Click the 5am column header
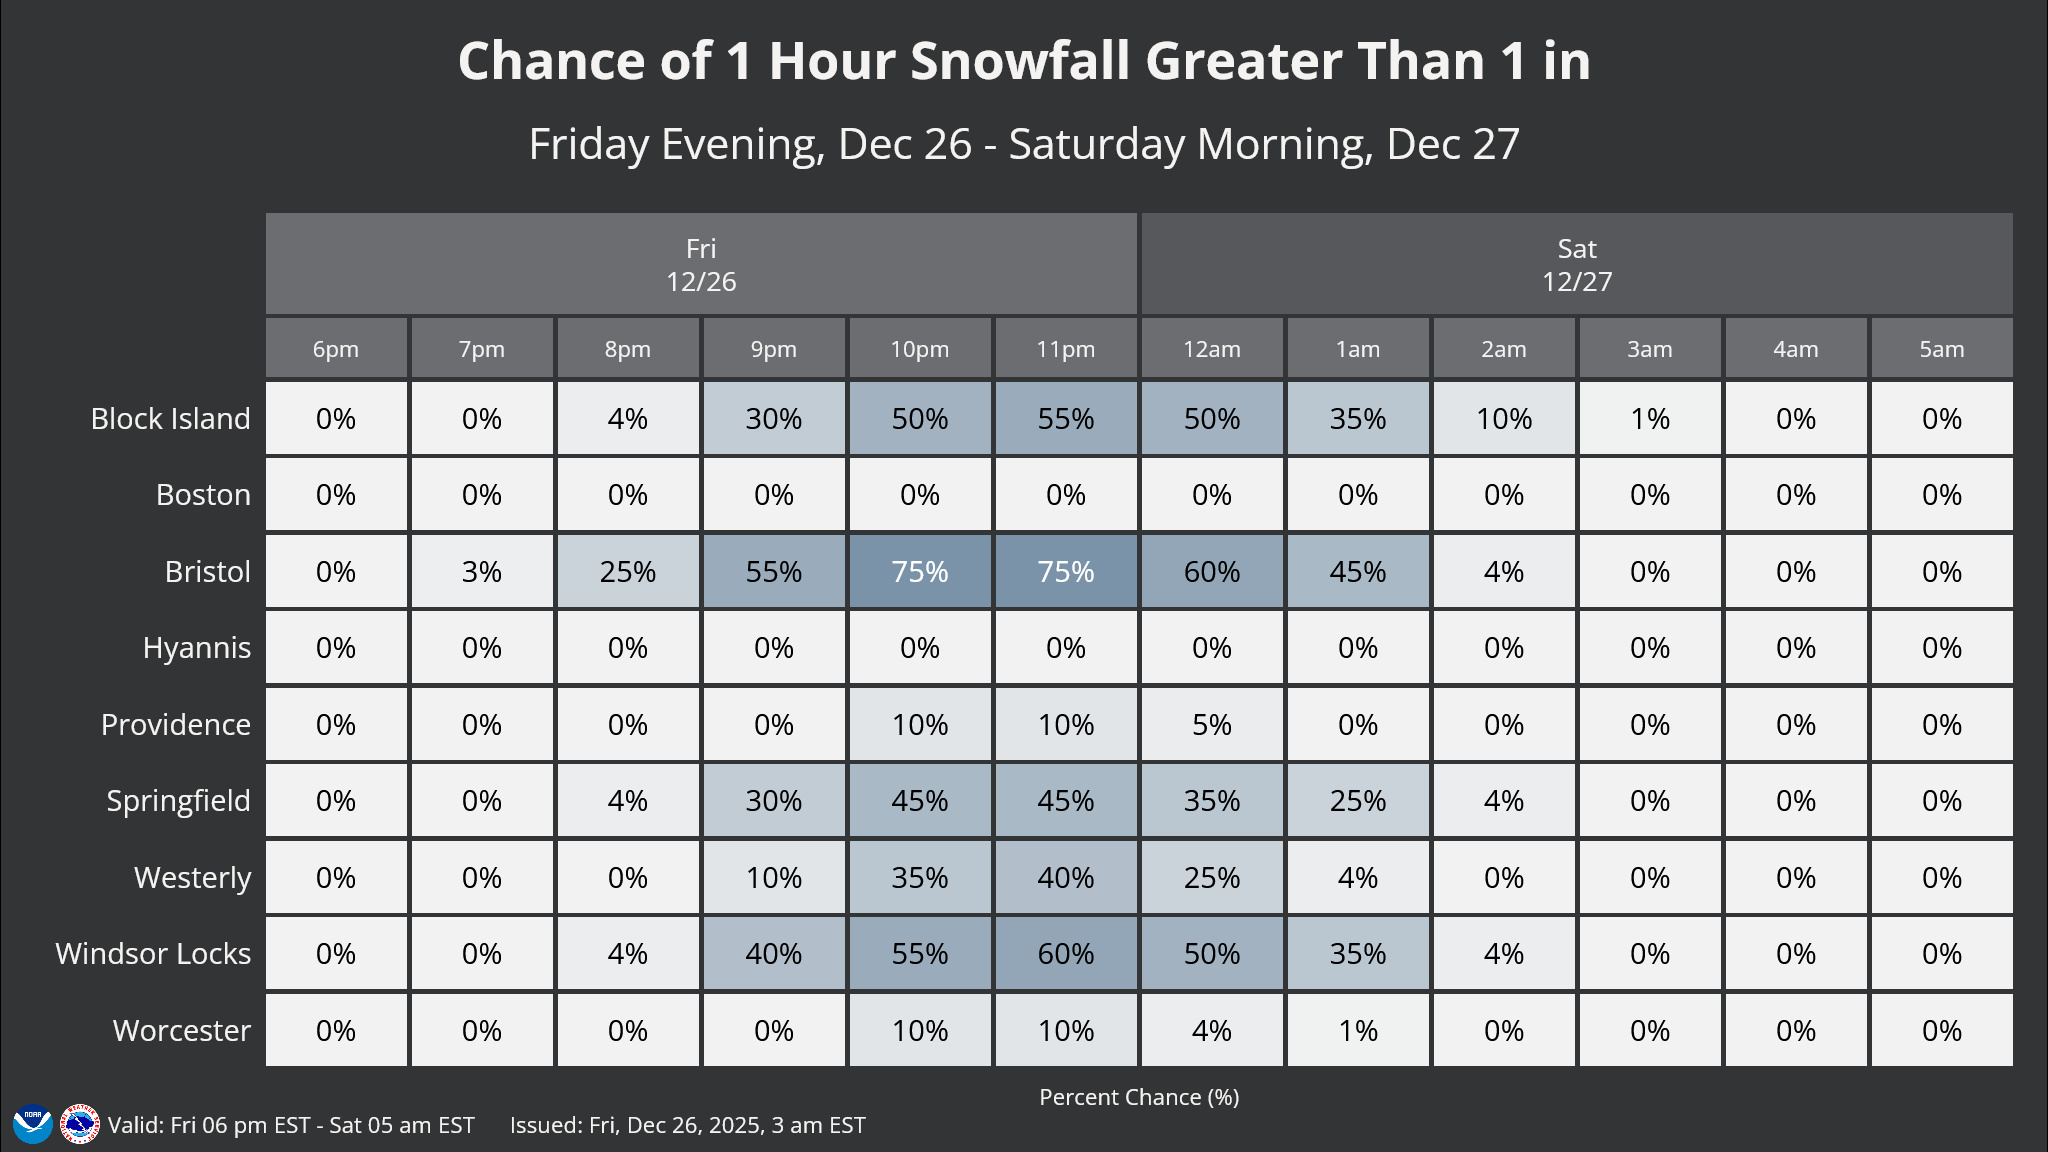Screen dimensions: 2048x1152 click(x=1942, y=349)
